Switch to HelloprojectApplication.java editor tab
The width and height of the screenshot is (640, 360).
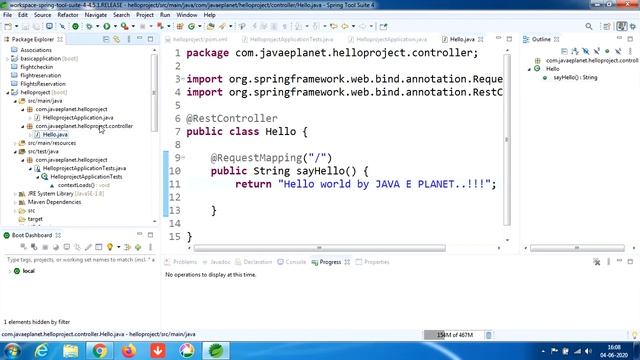388,39
